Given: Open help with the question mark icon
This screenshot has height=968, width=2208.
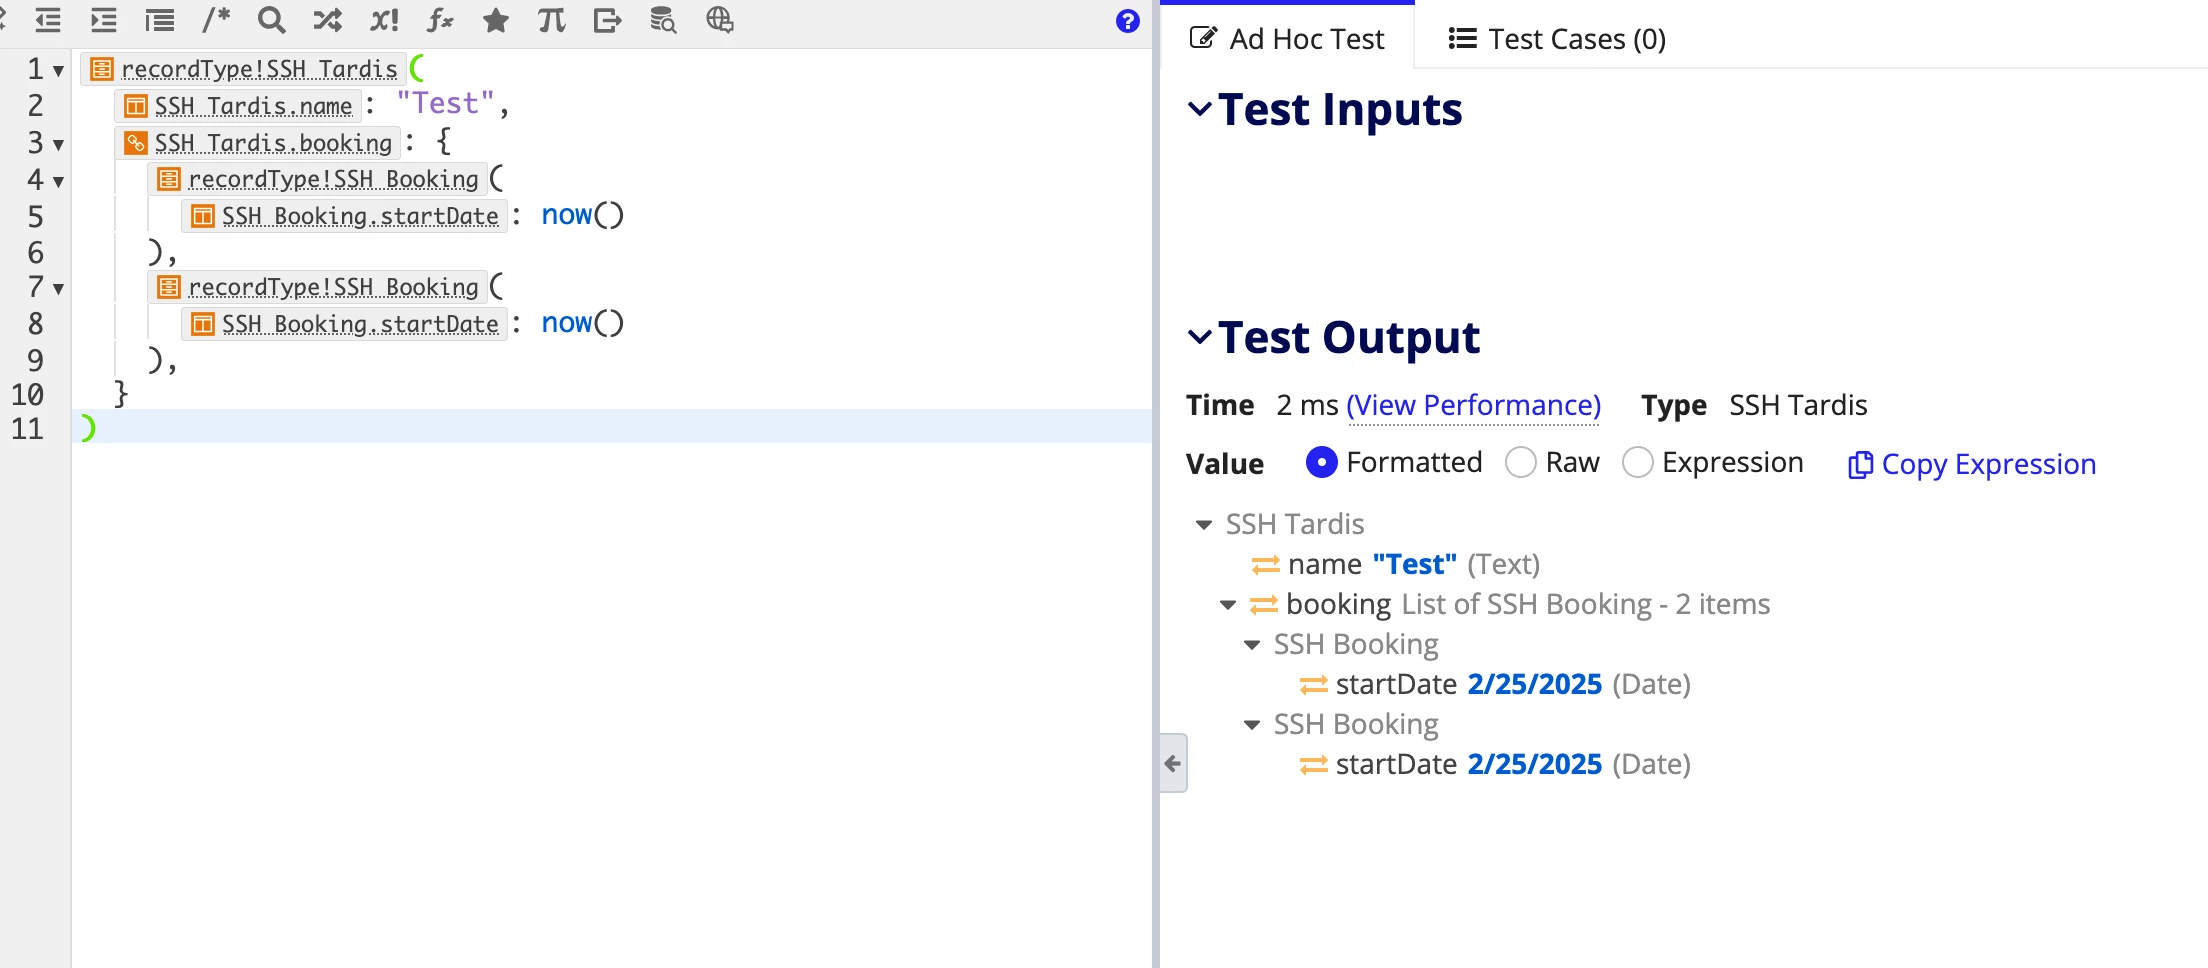Looking at the screenshot, I should (1127, 21).
